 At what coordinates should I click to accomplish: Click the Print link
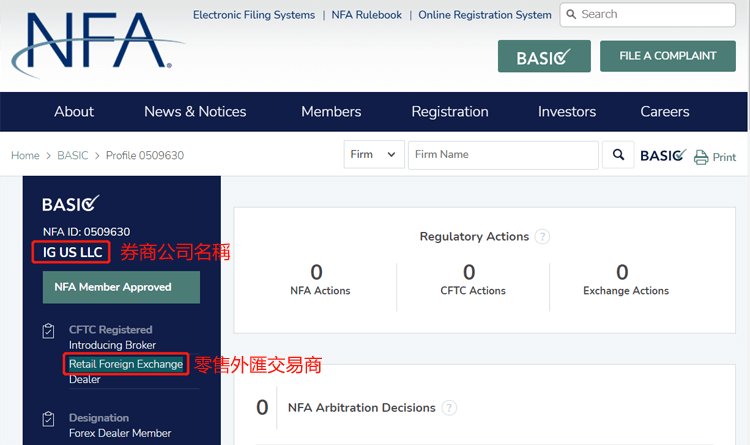(724, 157)
